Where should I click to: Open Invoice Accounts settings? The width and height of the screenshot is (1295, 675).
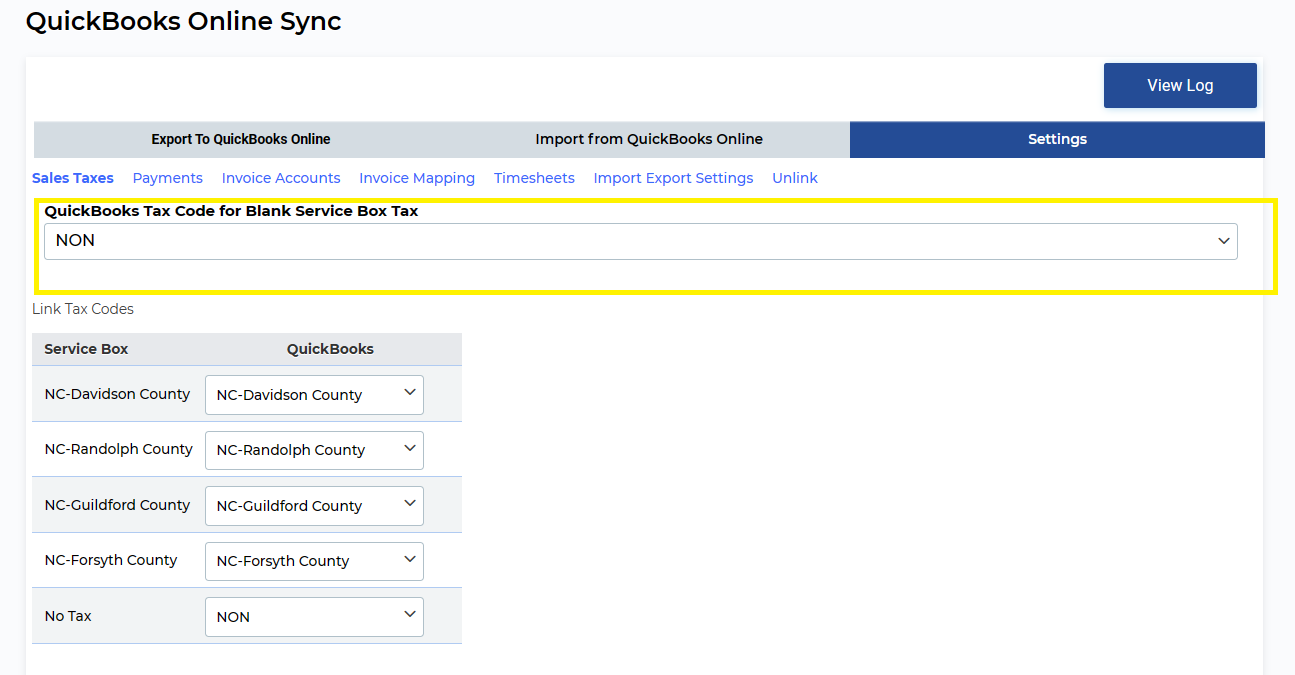(x=281, y=178)
